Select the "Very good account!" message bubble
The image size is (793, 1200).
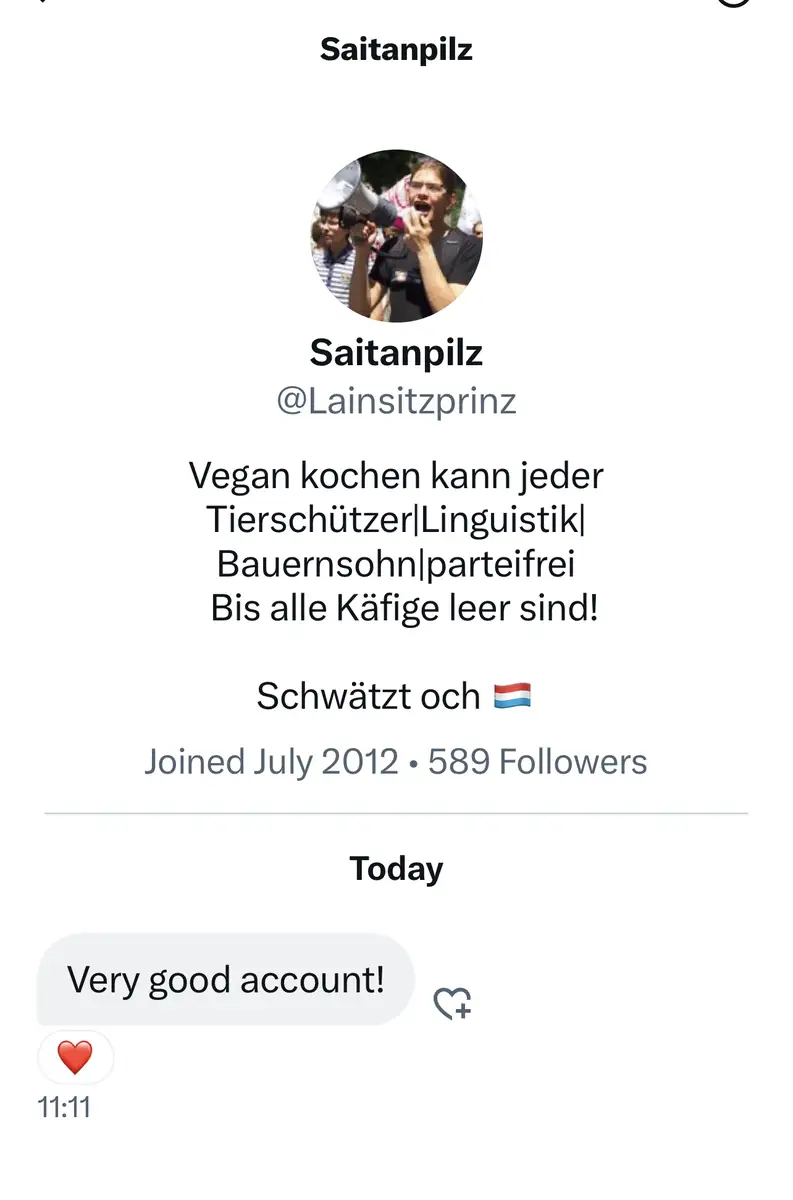(225, 980)
